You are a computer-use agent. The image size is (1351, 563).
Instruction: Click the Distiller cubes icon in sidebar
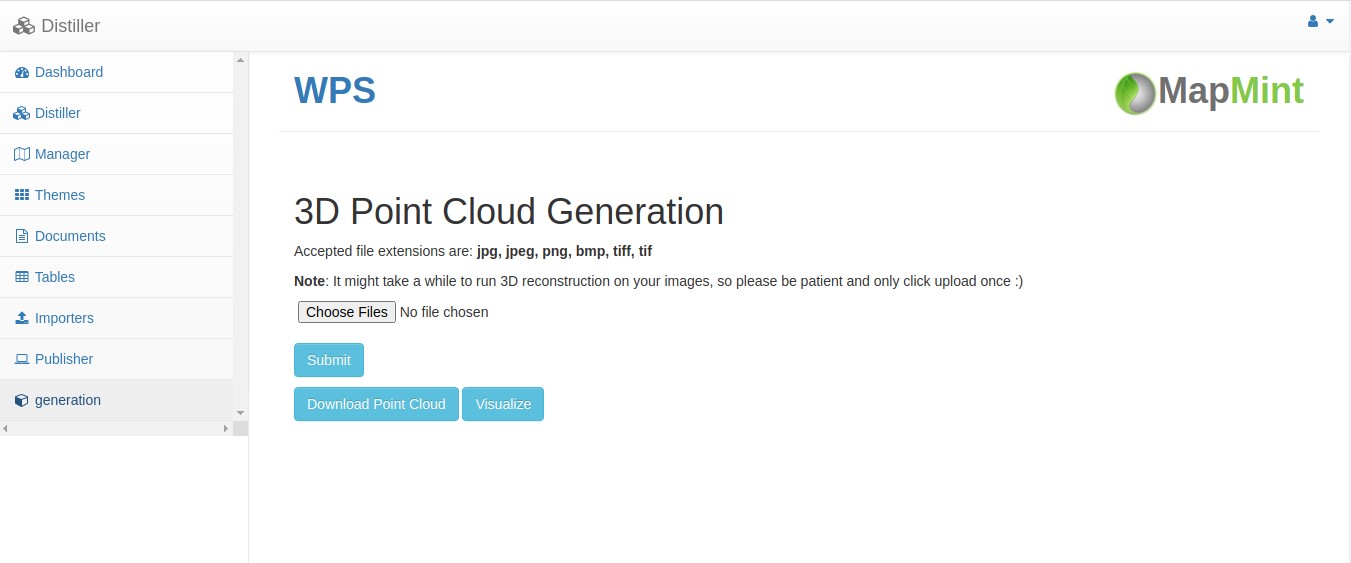[x=22, y=114]
